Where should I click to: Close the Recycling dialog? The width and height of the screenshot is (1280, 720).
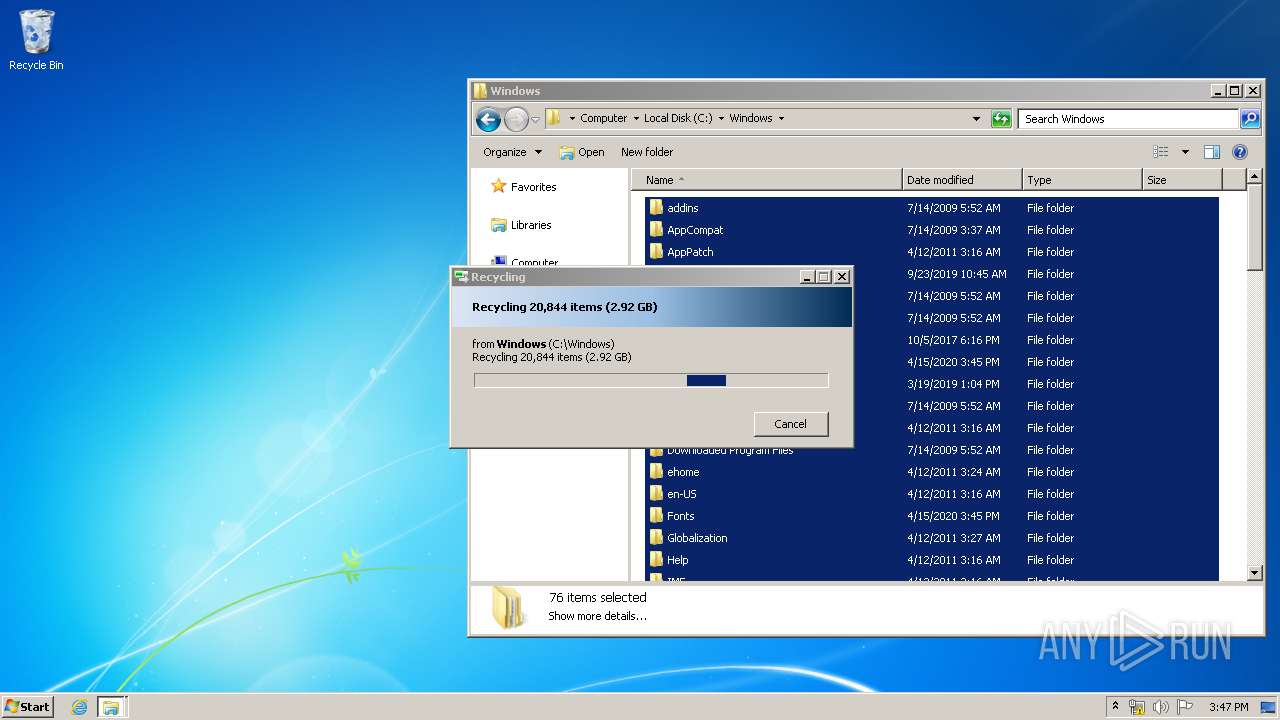842,277
